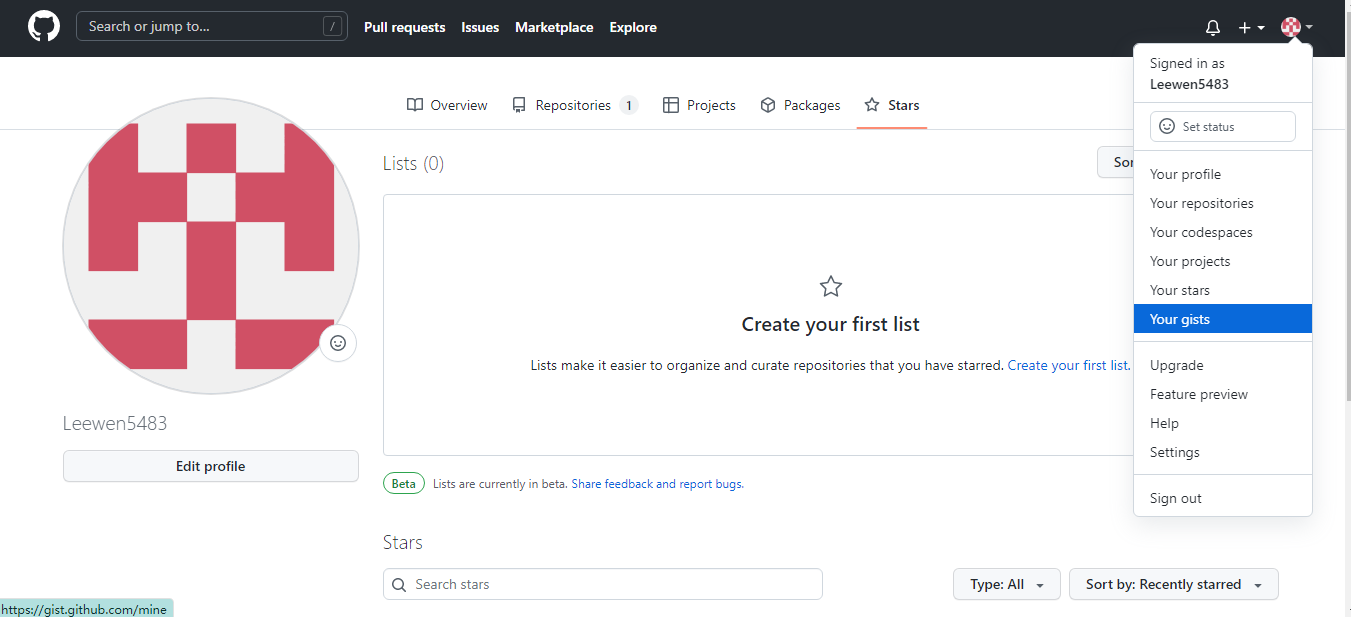Toggle the user avatar menu
The width and height of the screenshot is (1351, 617).
(1297, 28)
